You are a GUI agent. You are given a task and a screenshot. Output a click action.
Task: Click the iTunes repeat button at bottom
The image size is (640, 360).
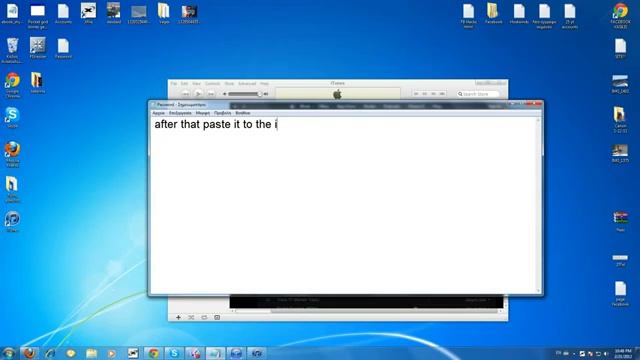coord(204,317)
